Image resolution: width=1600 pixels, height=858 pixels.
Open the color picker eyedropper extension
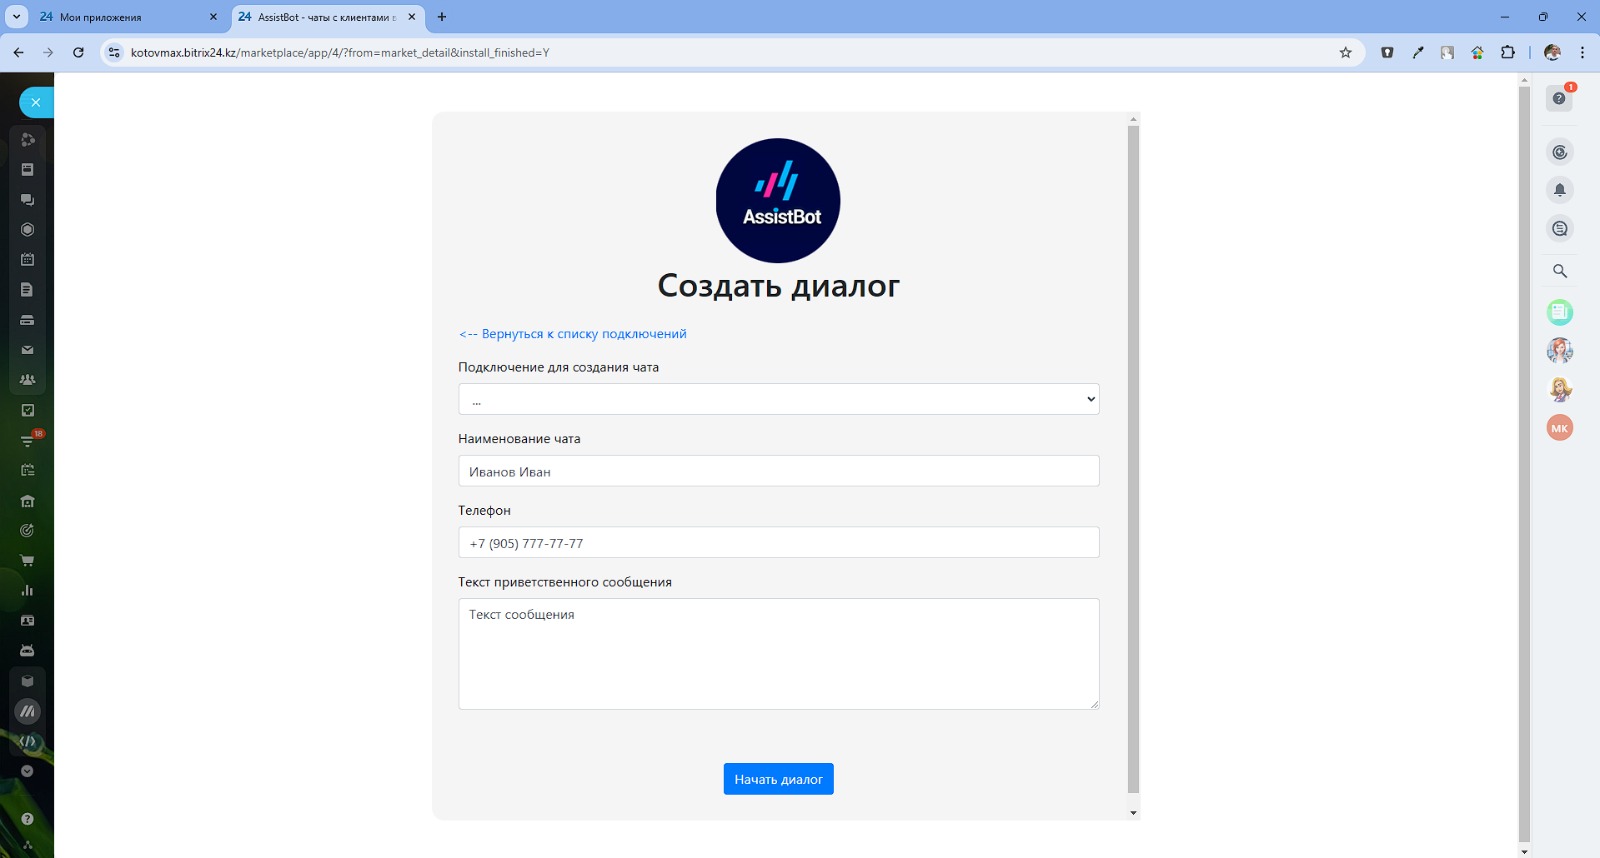point(1418,52)
